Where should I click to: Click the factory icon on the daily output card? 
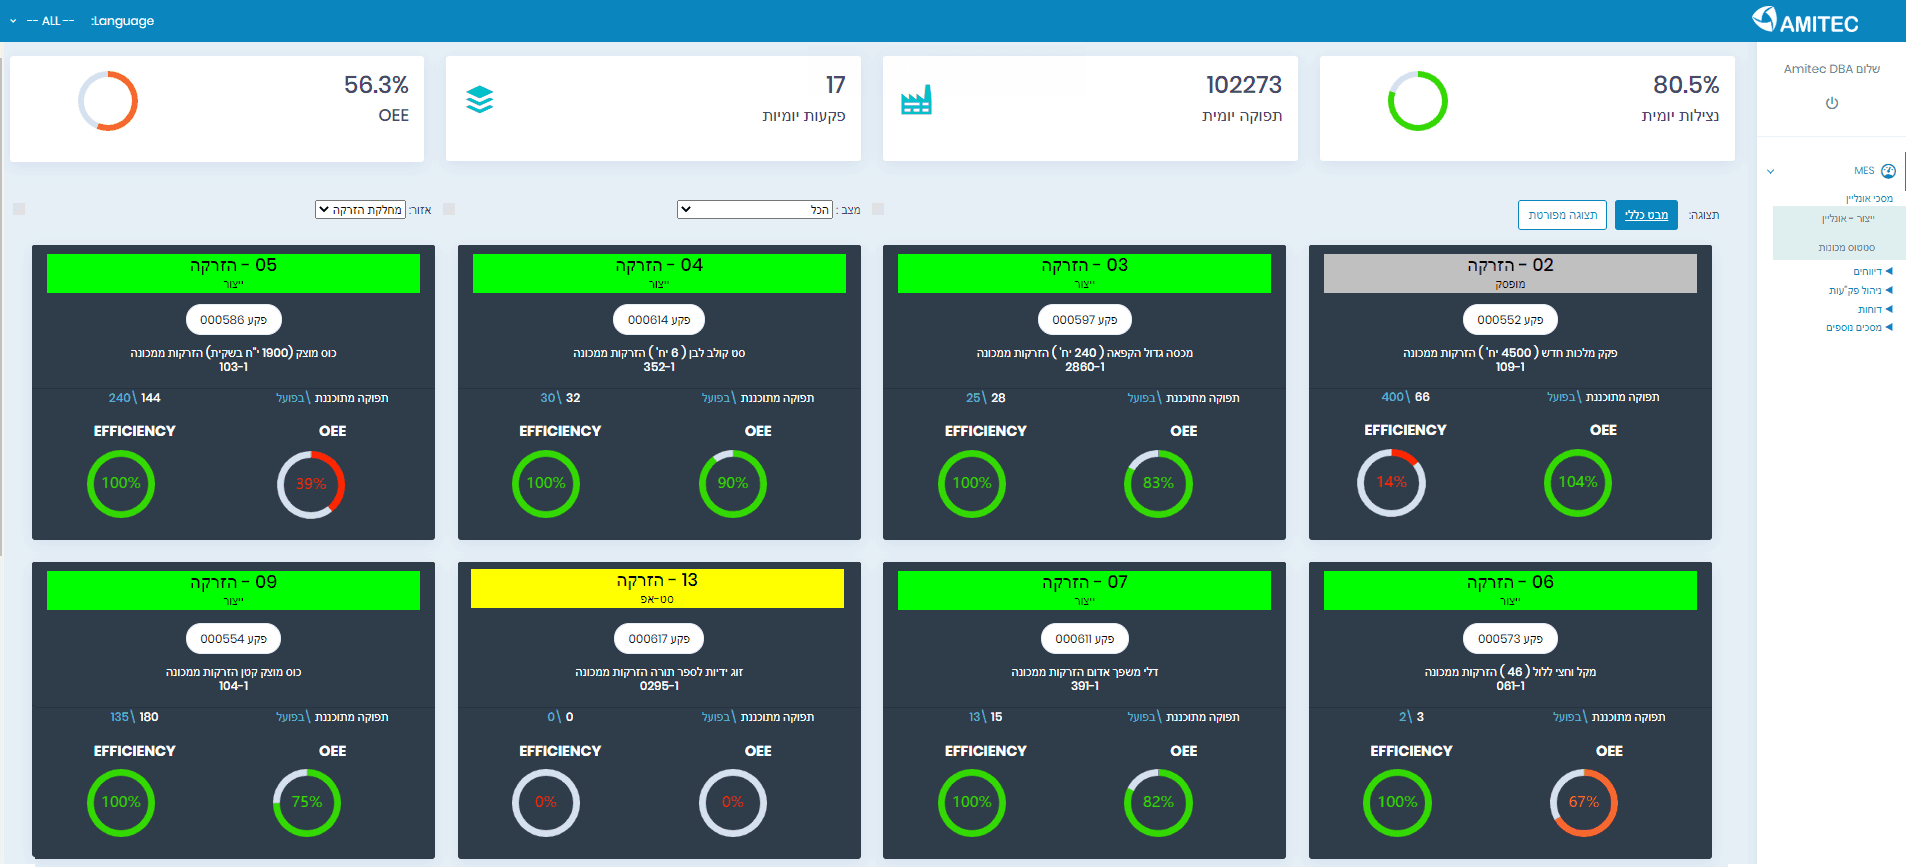click(916, 100)
